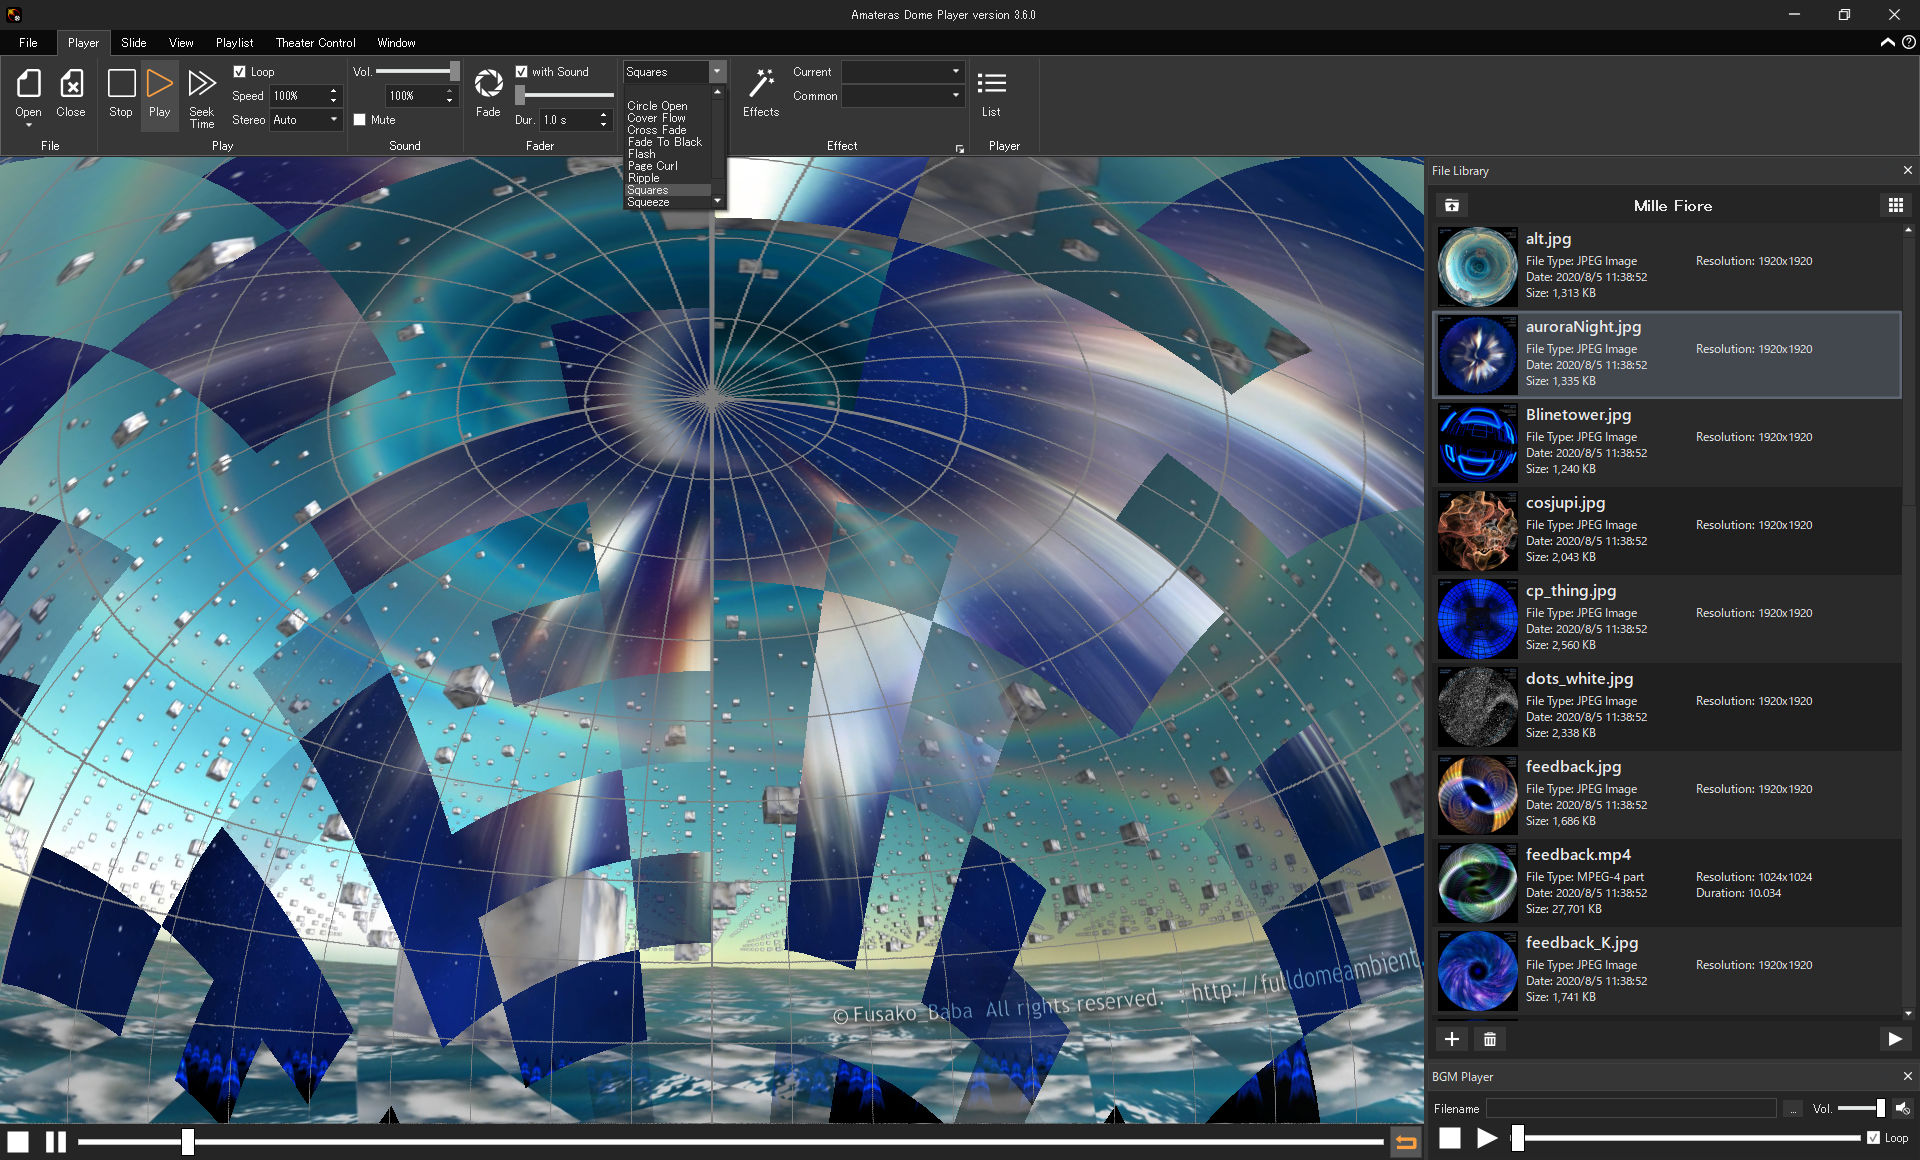Open the Player List icon
The height and width of the screenshot is (1160, 1920).
991,84
